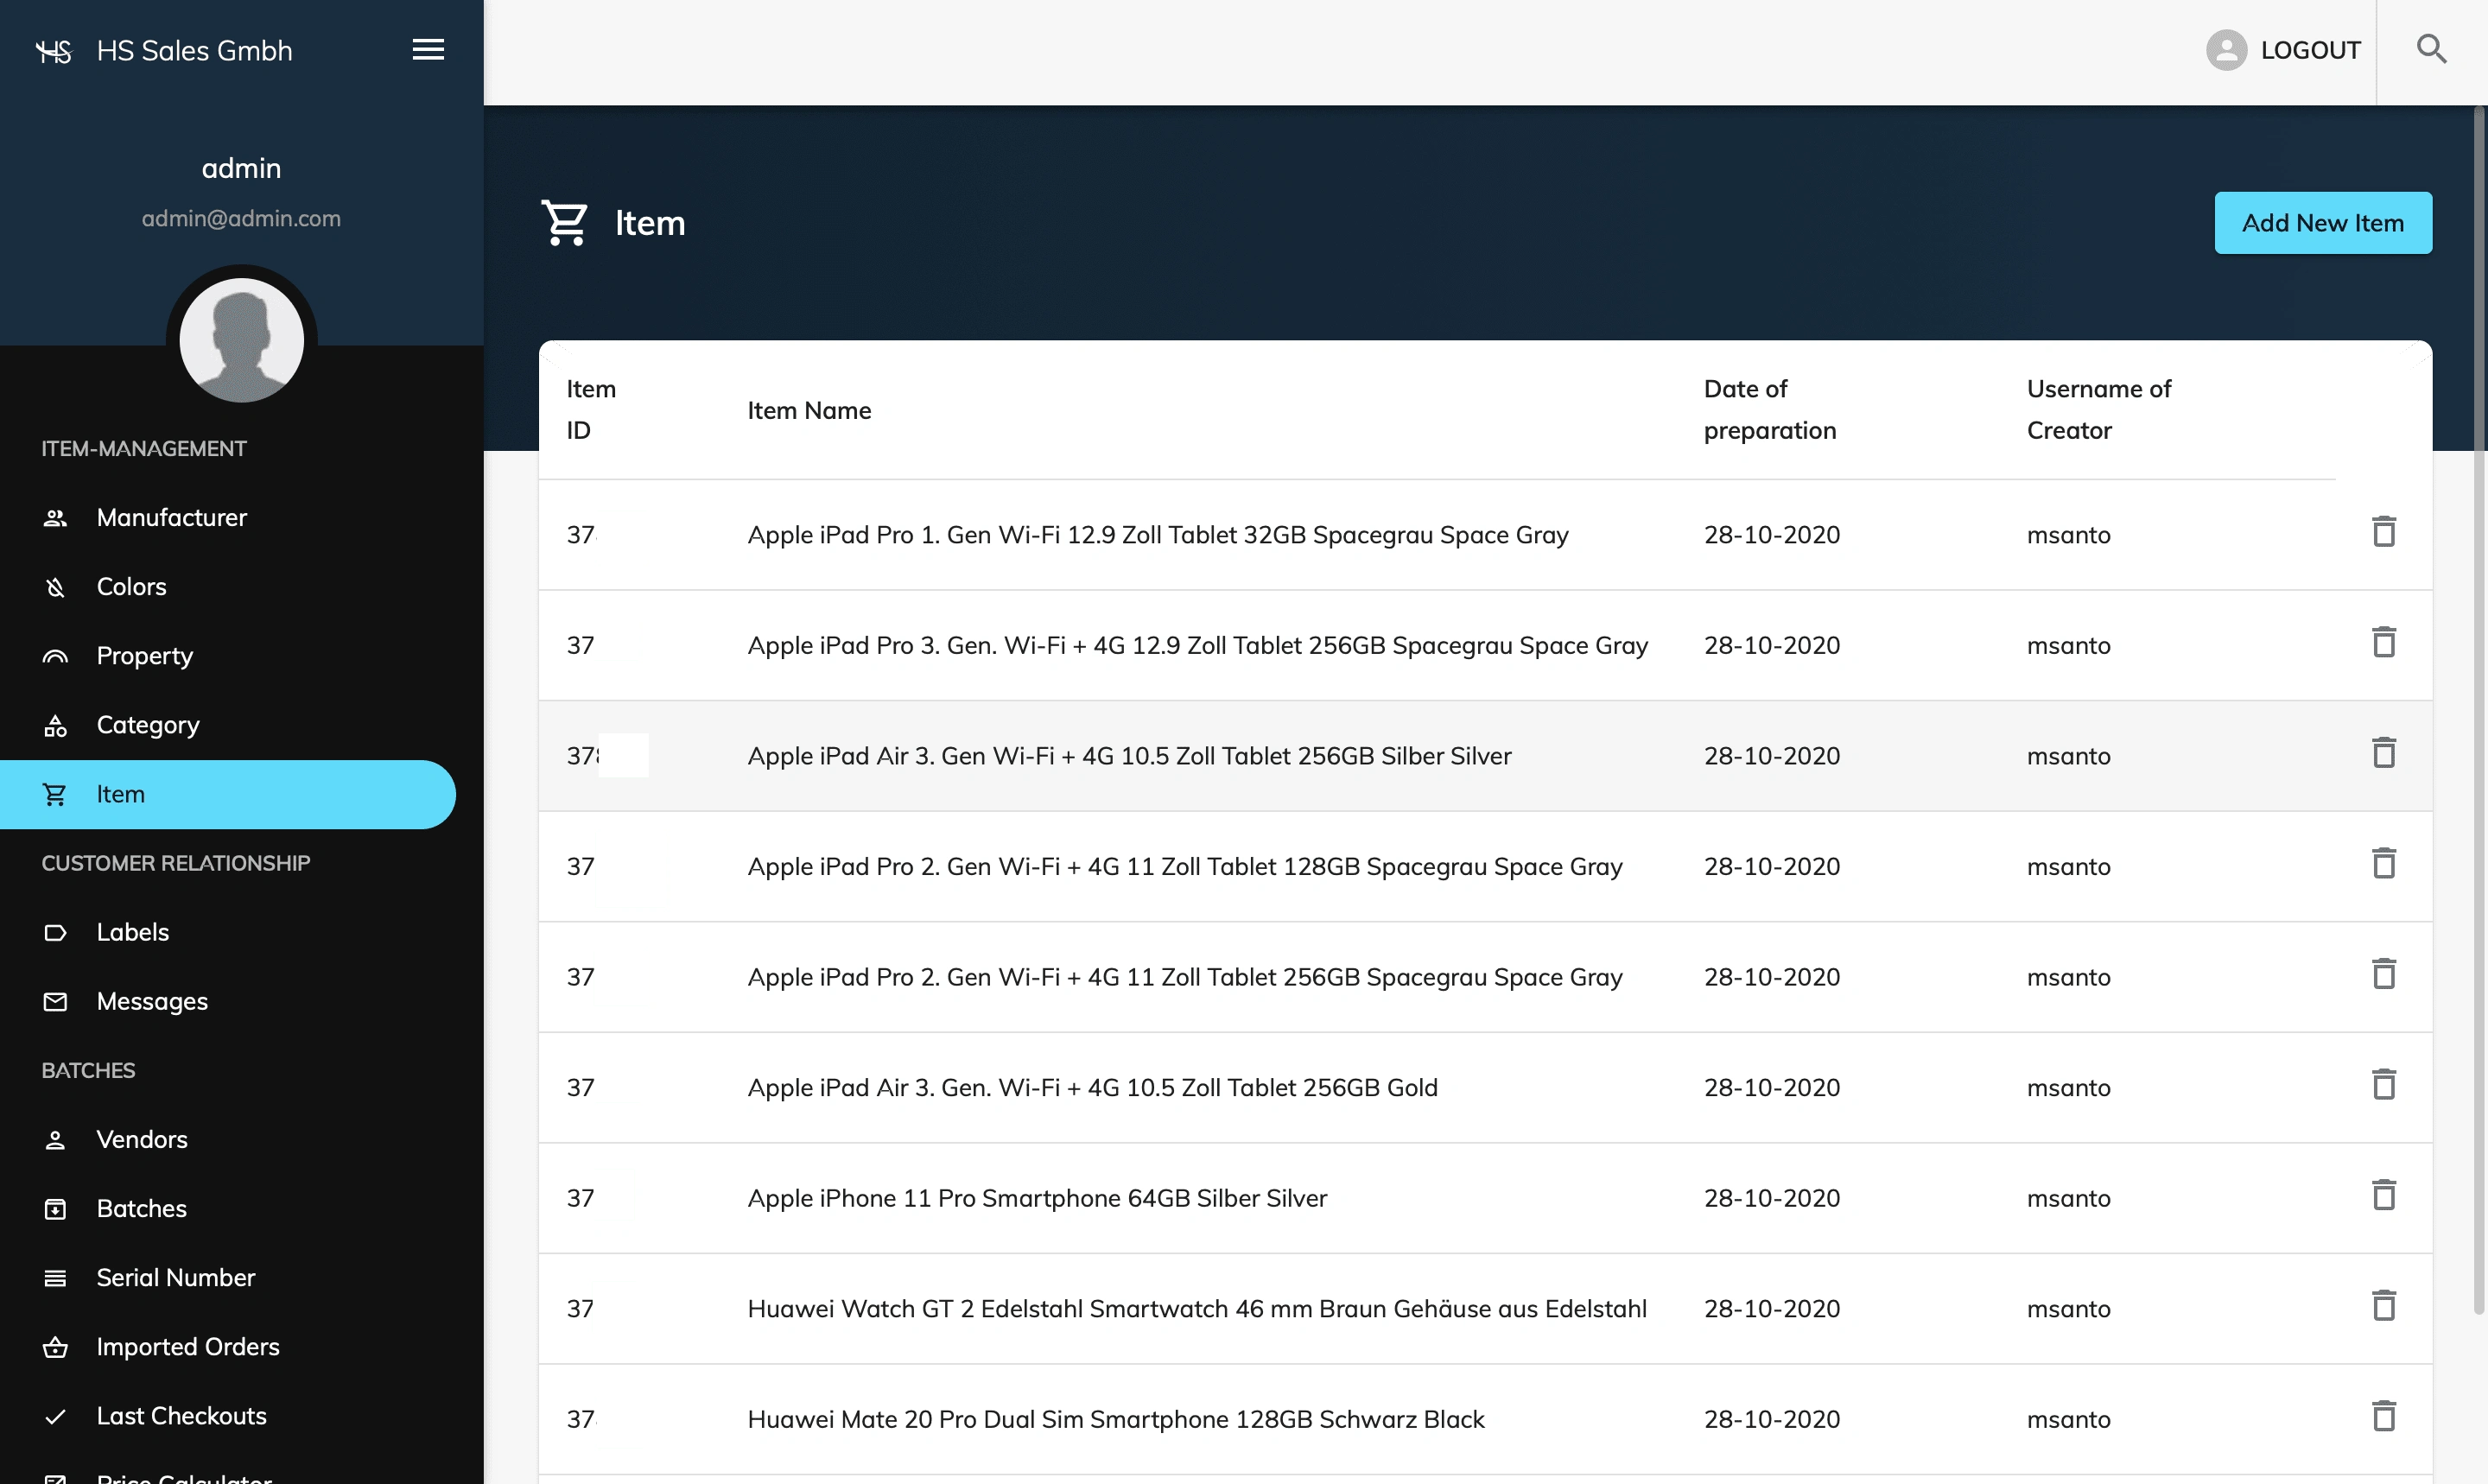This screenshot has height=1484, width=2488.
Task: Click delete icon for Apple iPad Air Gold
Action: pyautogui.click(x=2383, y=1085)
